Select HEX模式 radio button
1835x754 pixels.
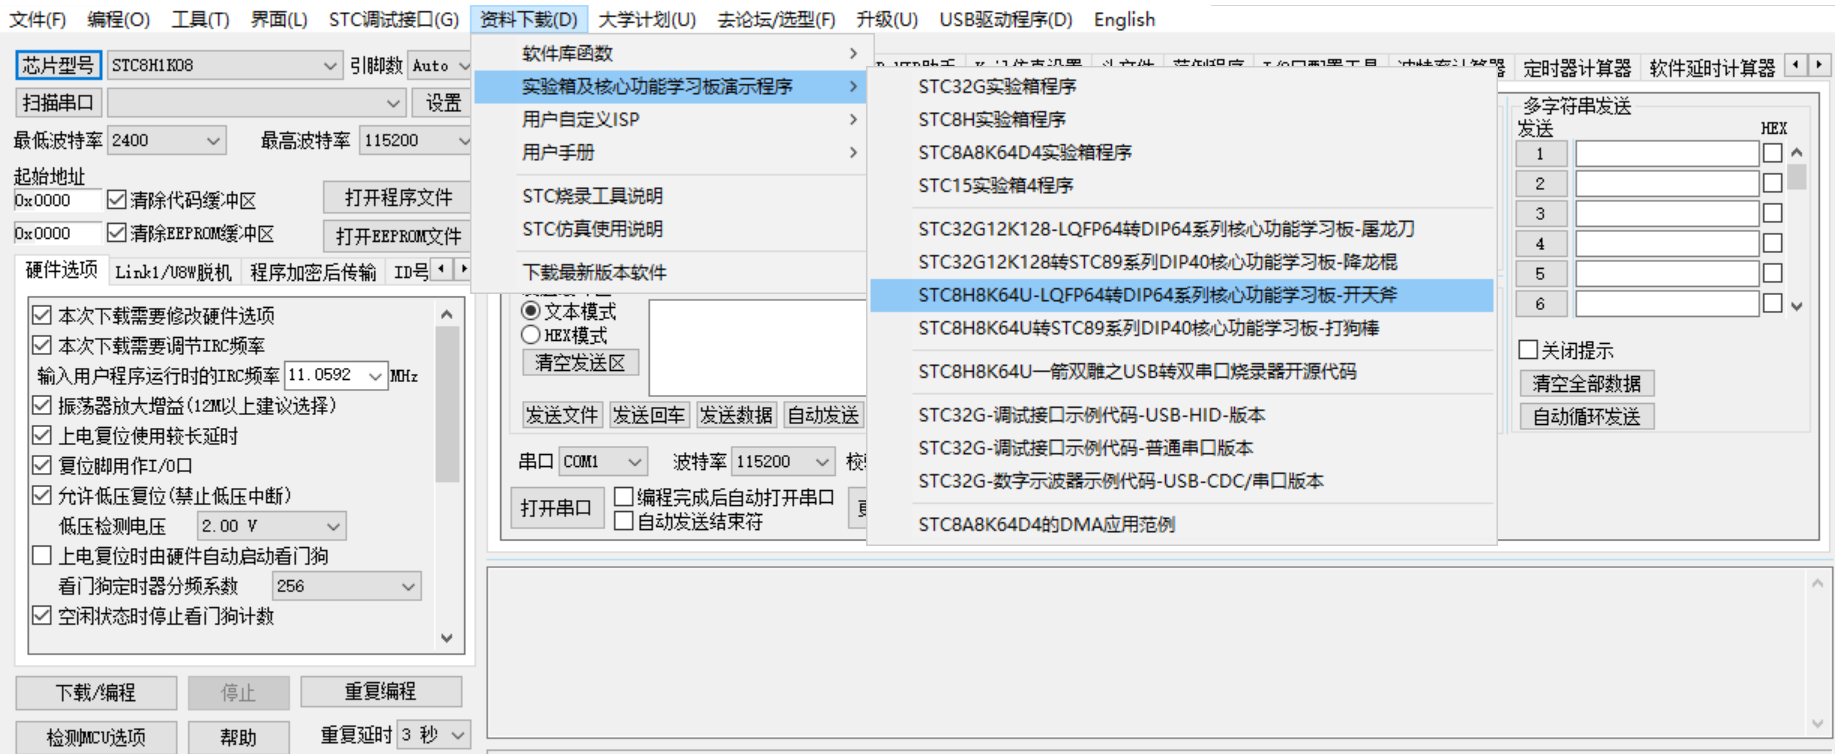click(531, 335)
